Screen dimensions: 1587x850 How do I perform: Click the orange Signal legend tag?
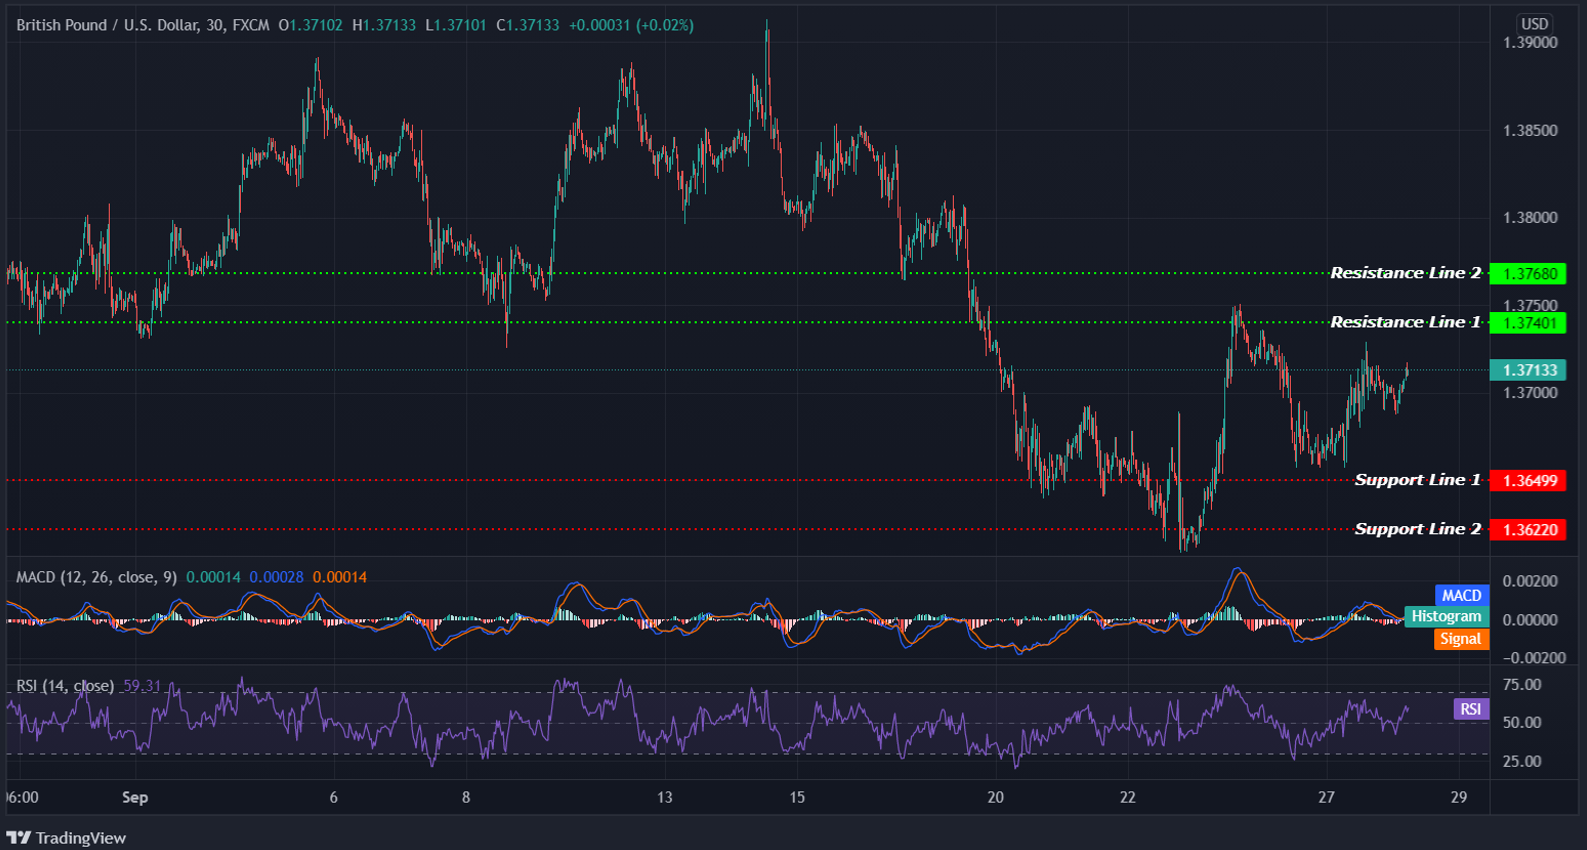[x=1461, y=639]
